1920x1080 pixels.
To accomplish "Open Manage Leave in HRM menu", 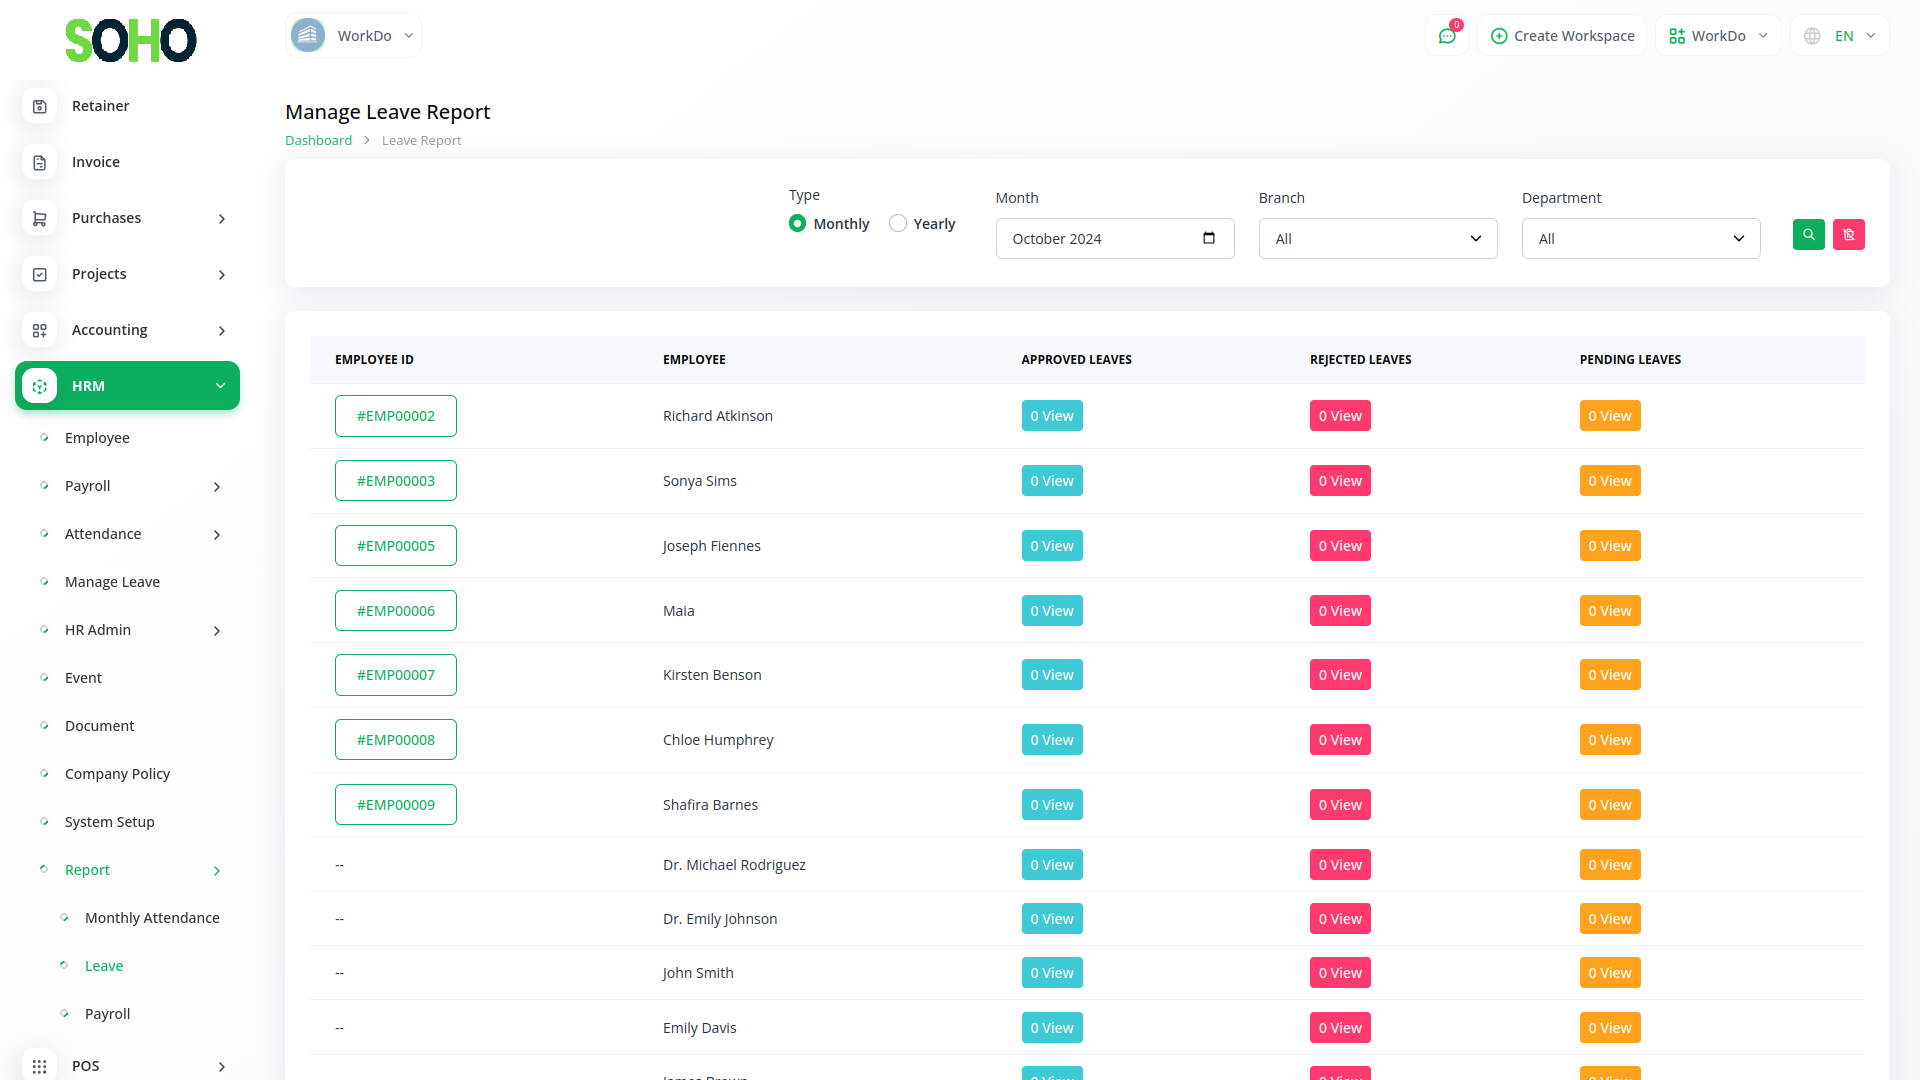I will (112, 582).
